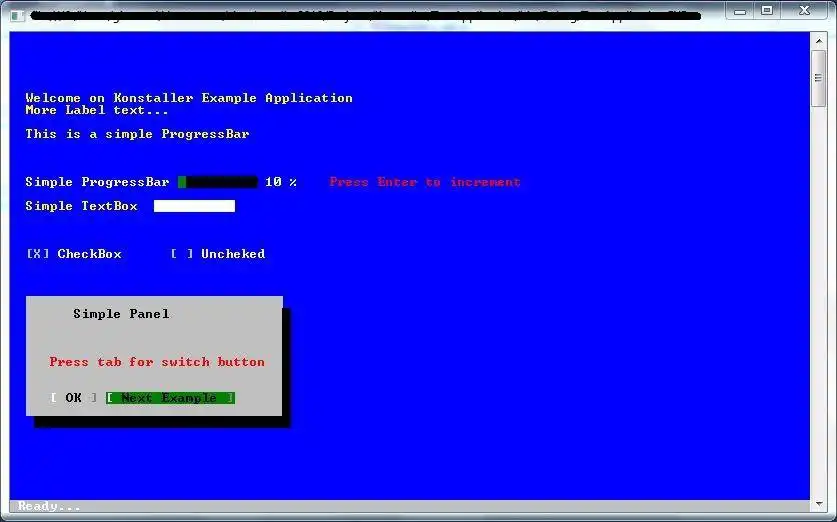Click the vertical scrollbar thumb

click(818, 78)
